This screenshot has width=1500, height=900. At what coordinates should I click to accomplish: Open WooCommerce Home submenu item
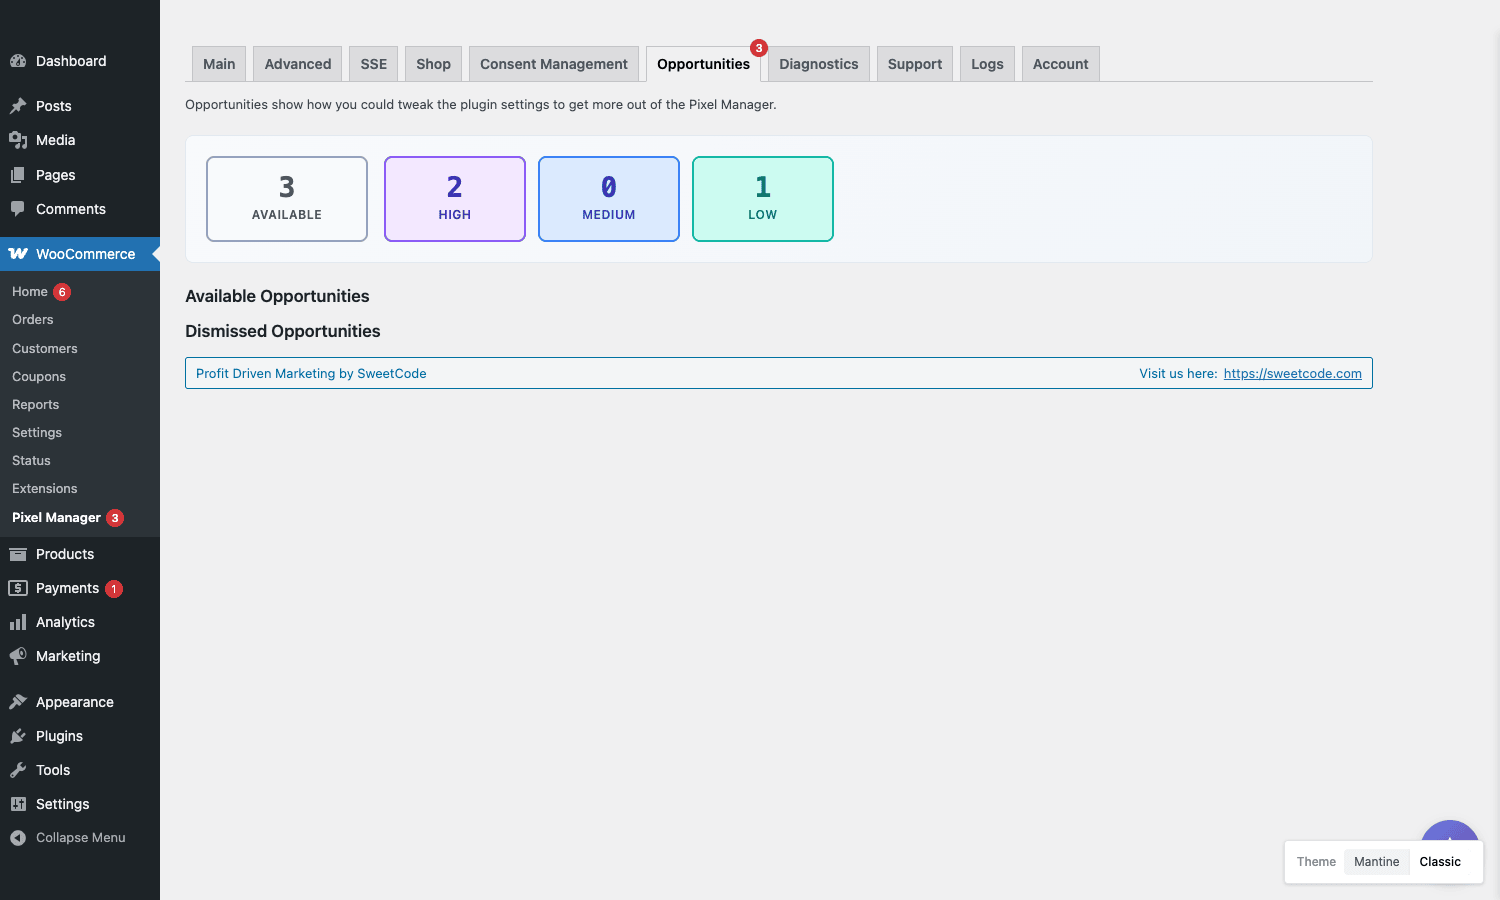(30, 292)
